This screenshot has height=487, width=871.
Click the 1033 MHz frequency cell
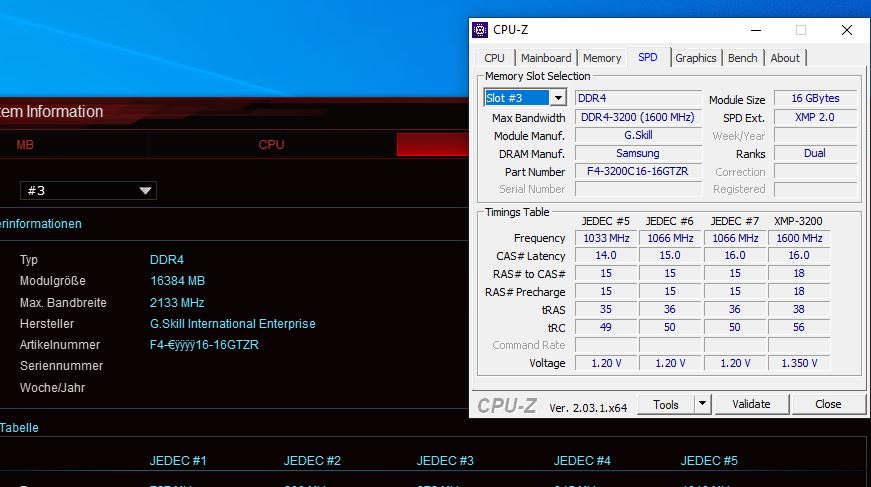coord(606,238)
